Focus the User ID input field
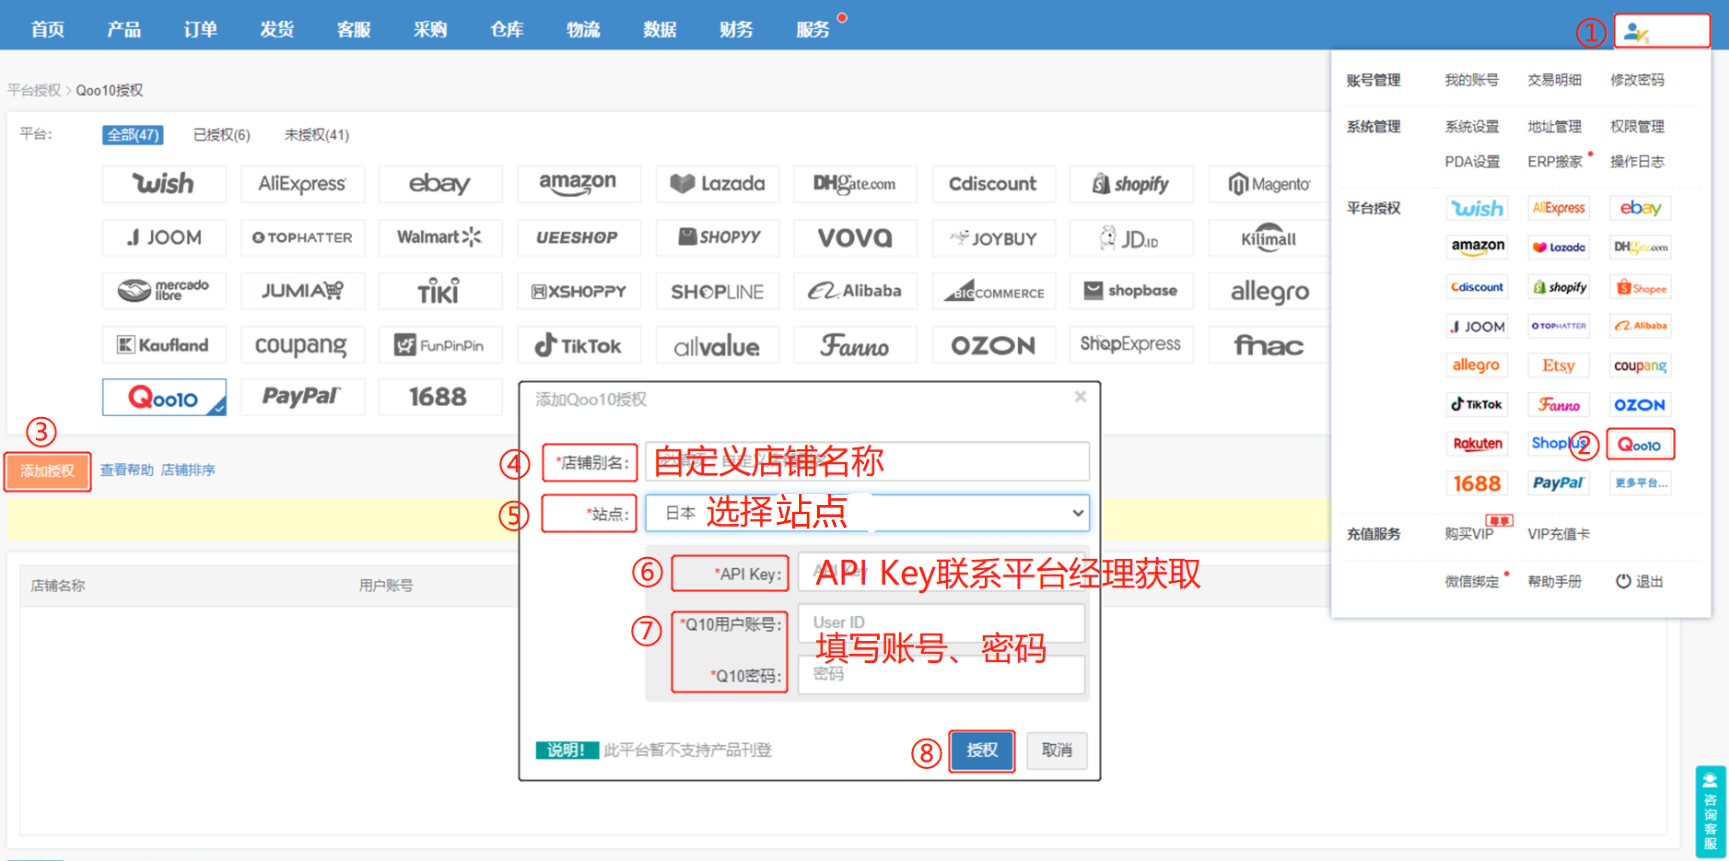This screenshot has height=861, width=1729. [941, 623]
